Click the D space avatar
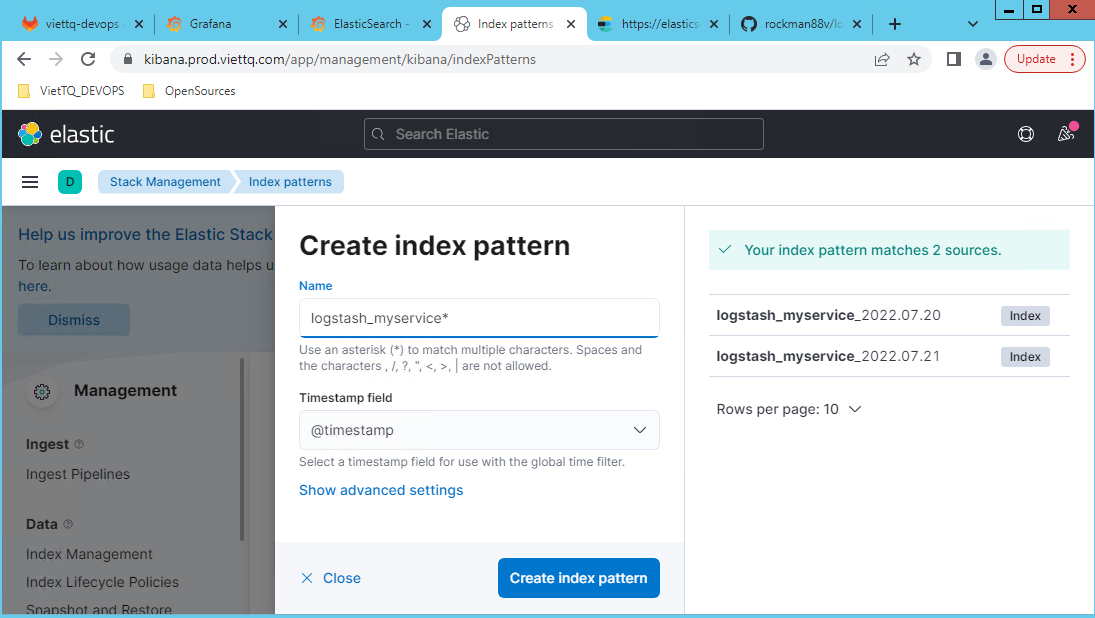This screenshot has height=618, width=1095. coord(69,182)
